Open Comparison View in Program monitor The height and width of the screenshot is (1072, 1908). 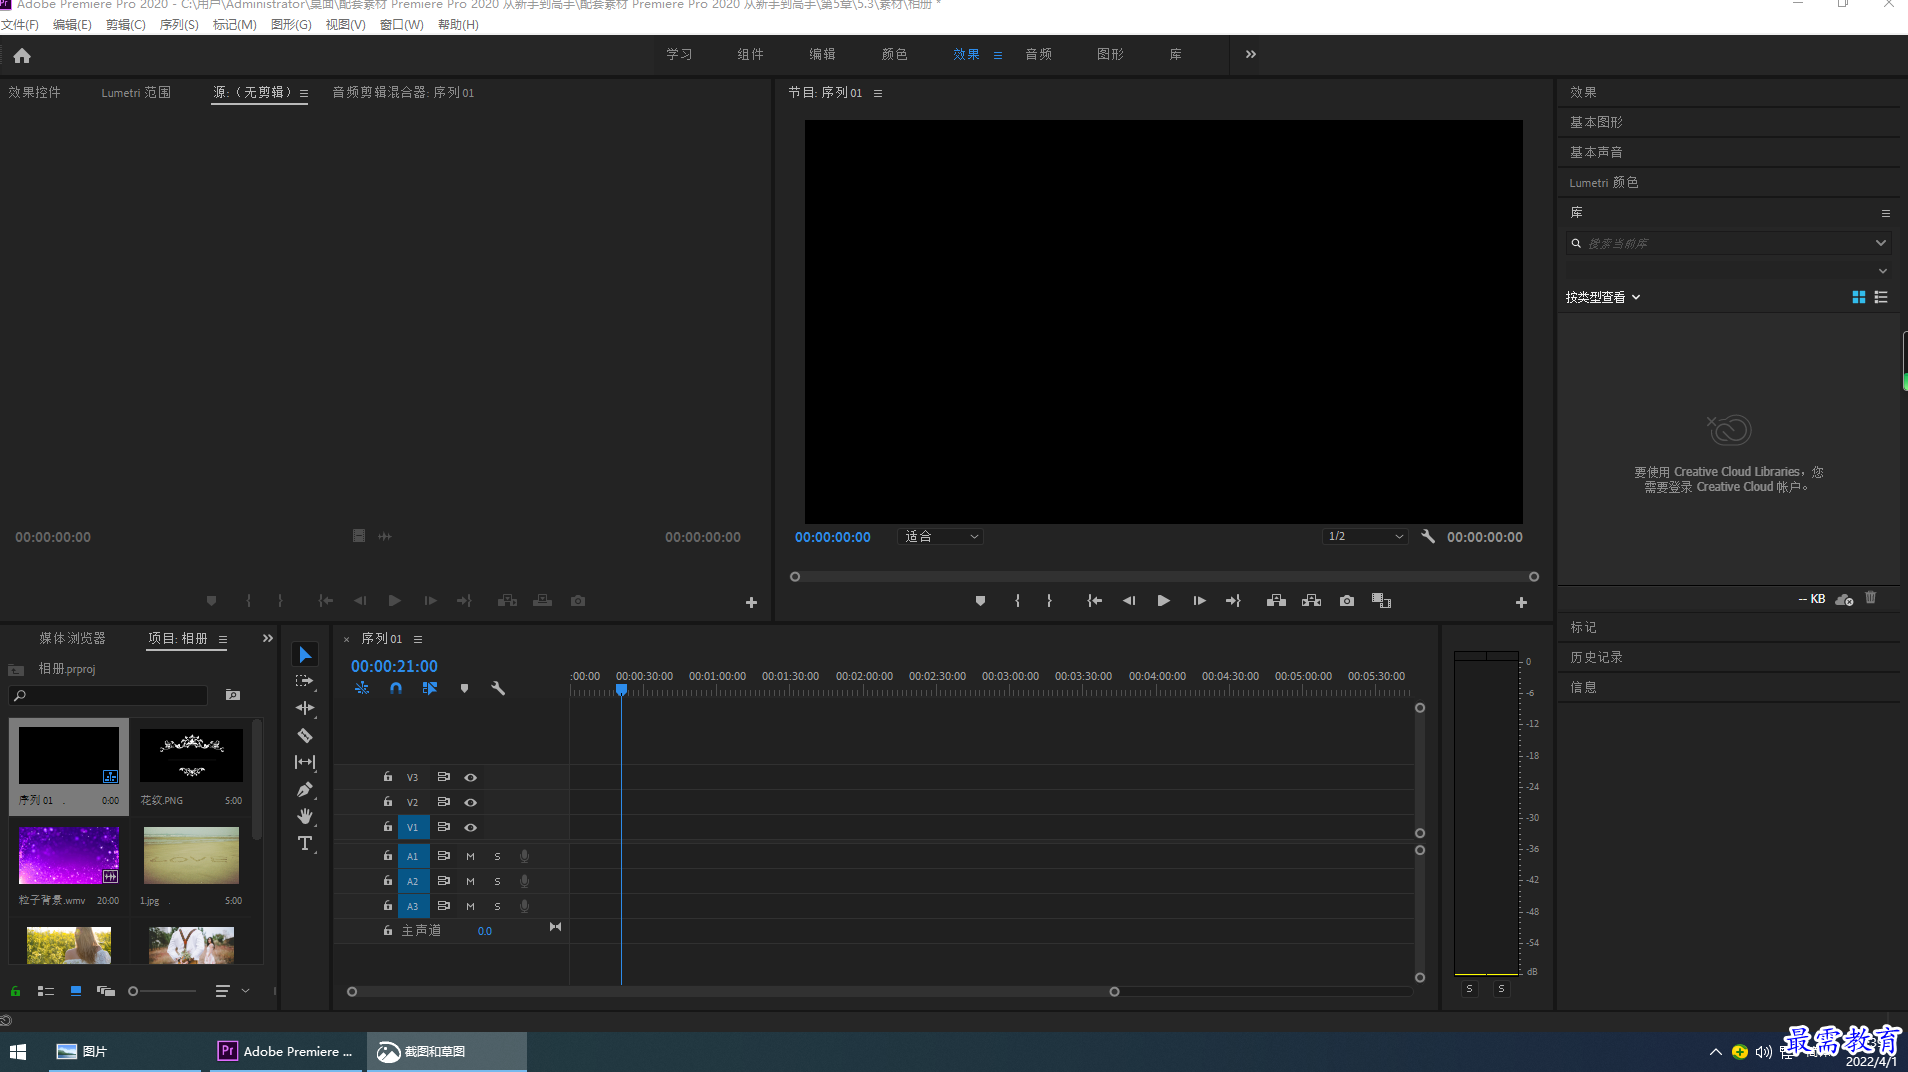coord(1381,601)
